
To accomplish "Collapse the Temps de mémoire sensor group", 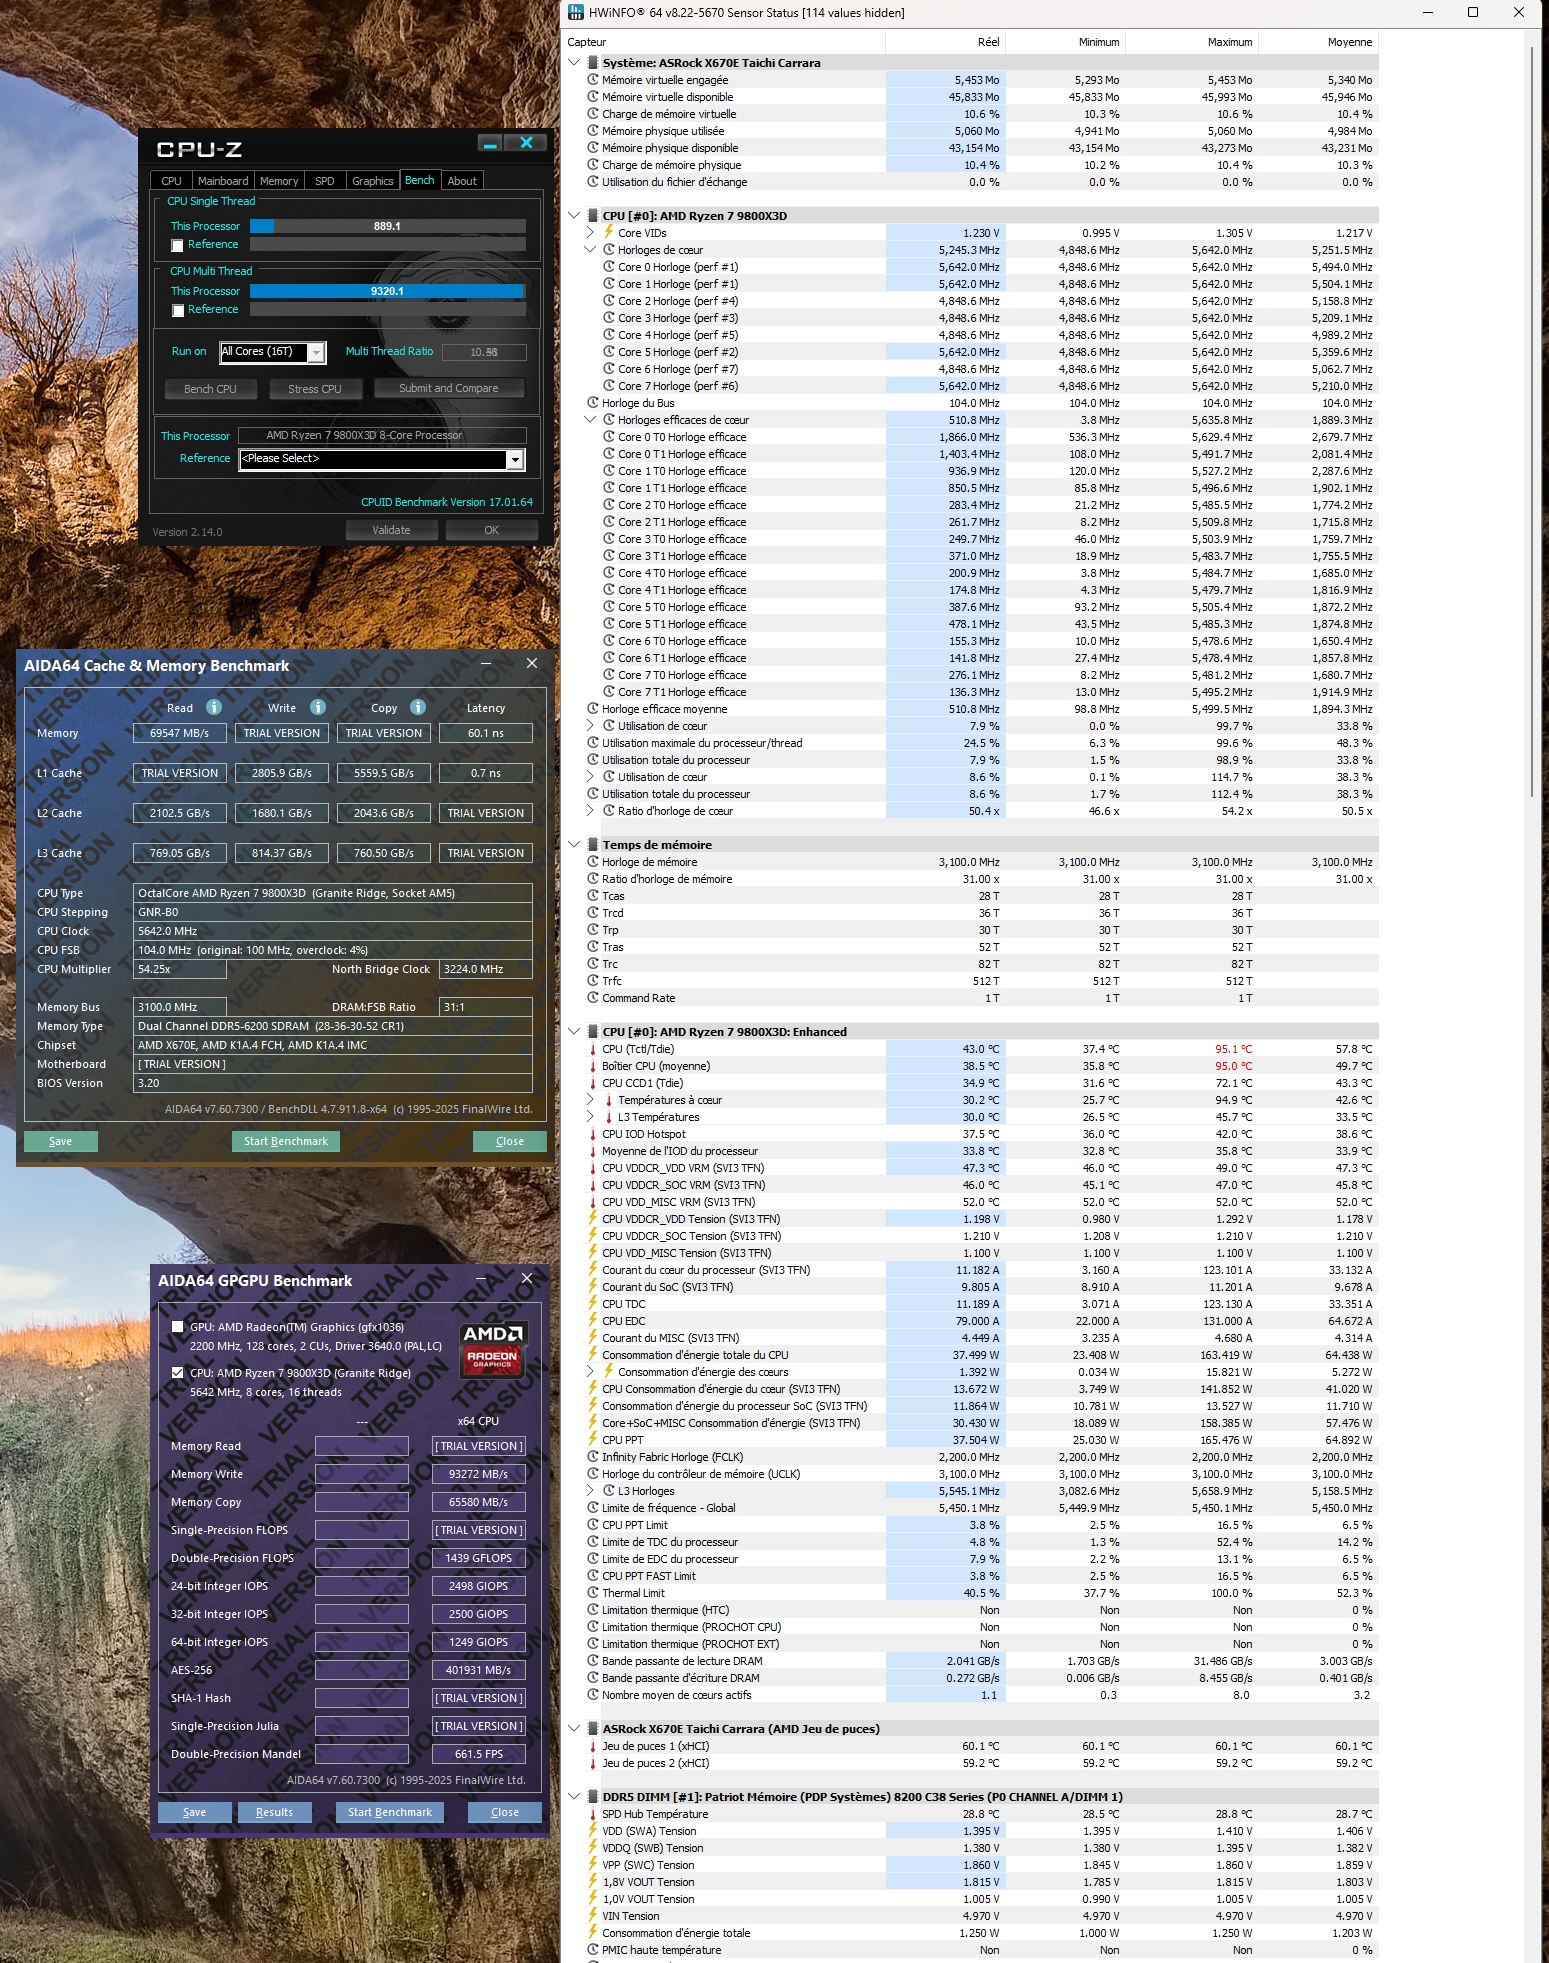I will (x=574, y=844).
